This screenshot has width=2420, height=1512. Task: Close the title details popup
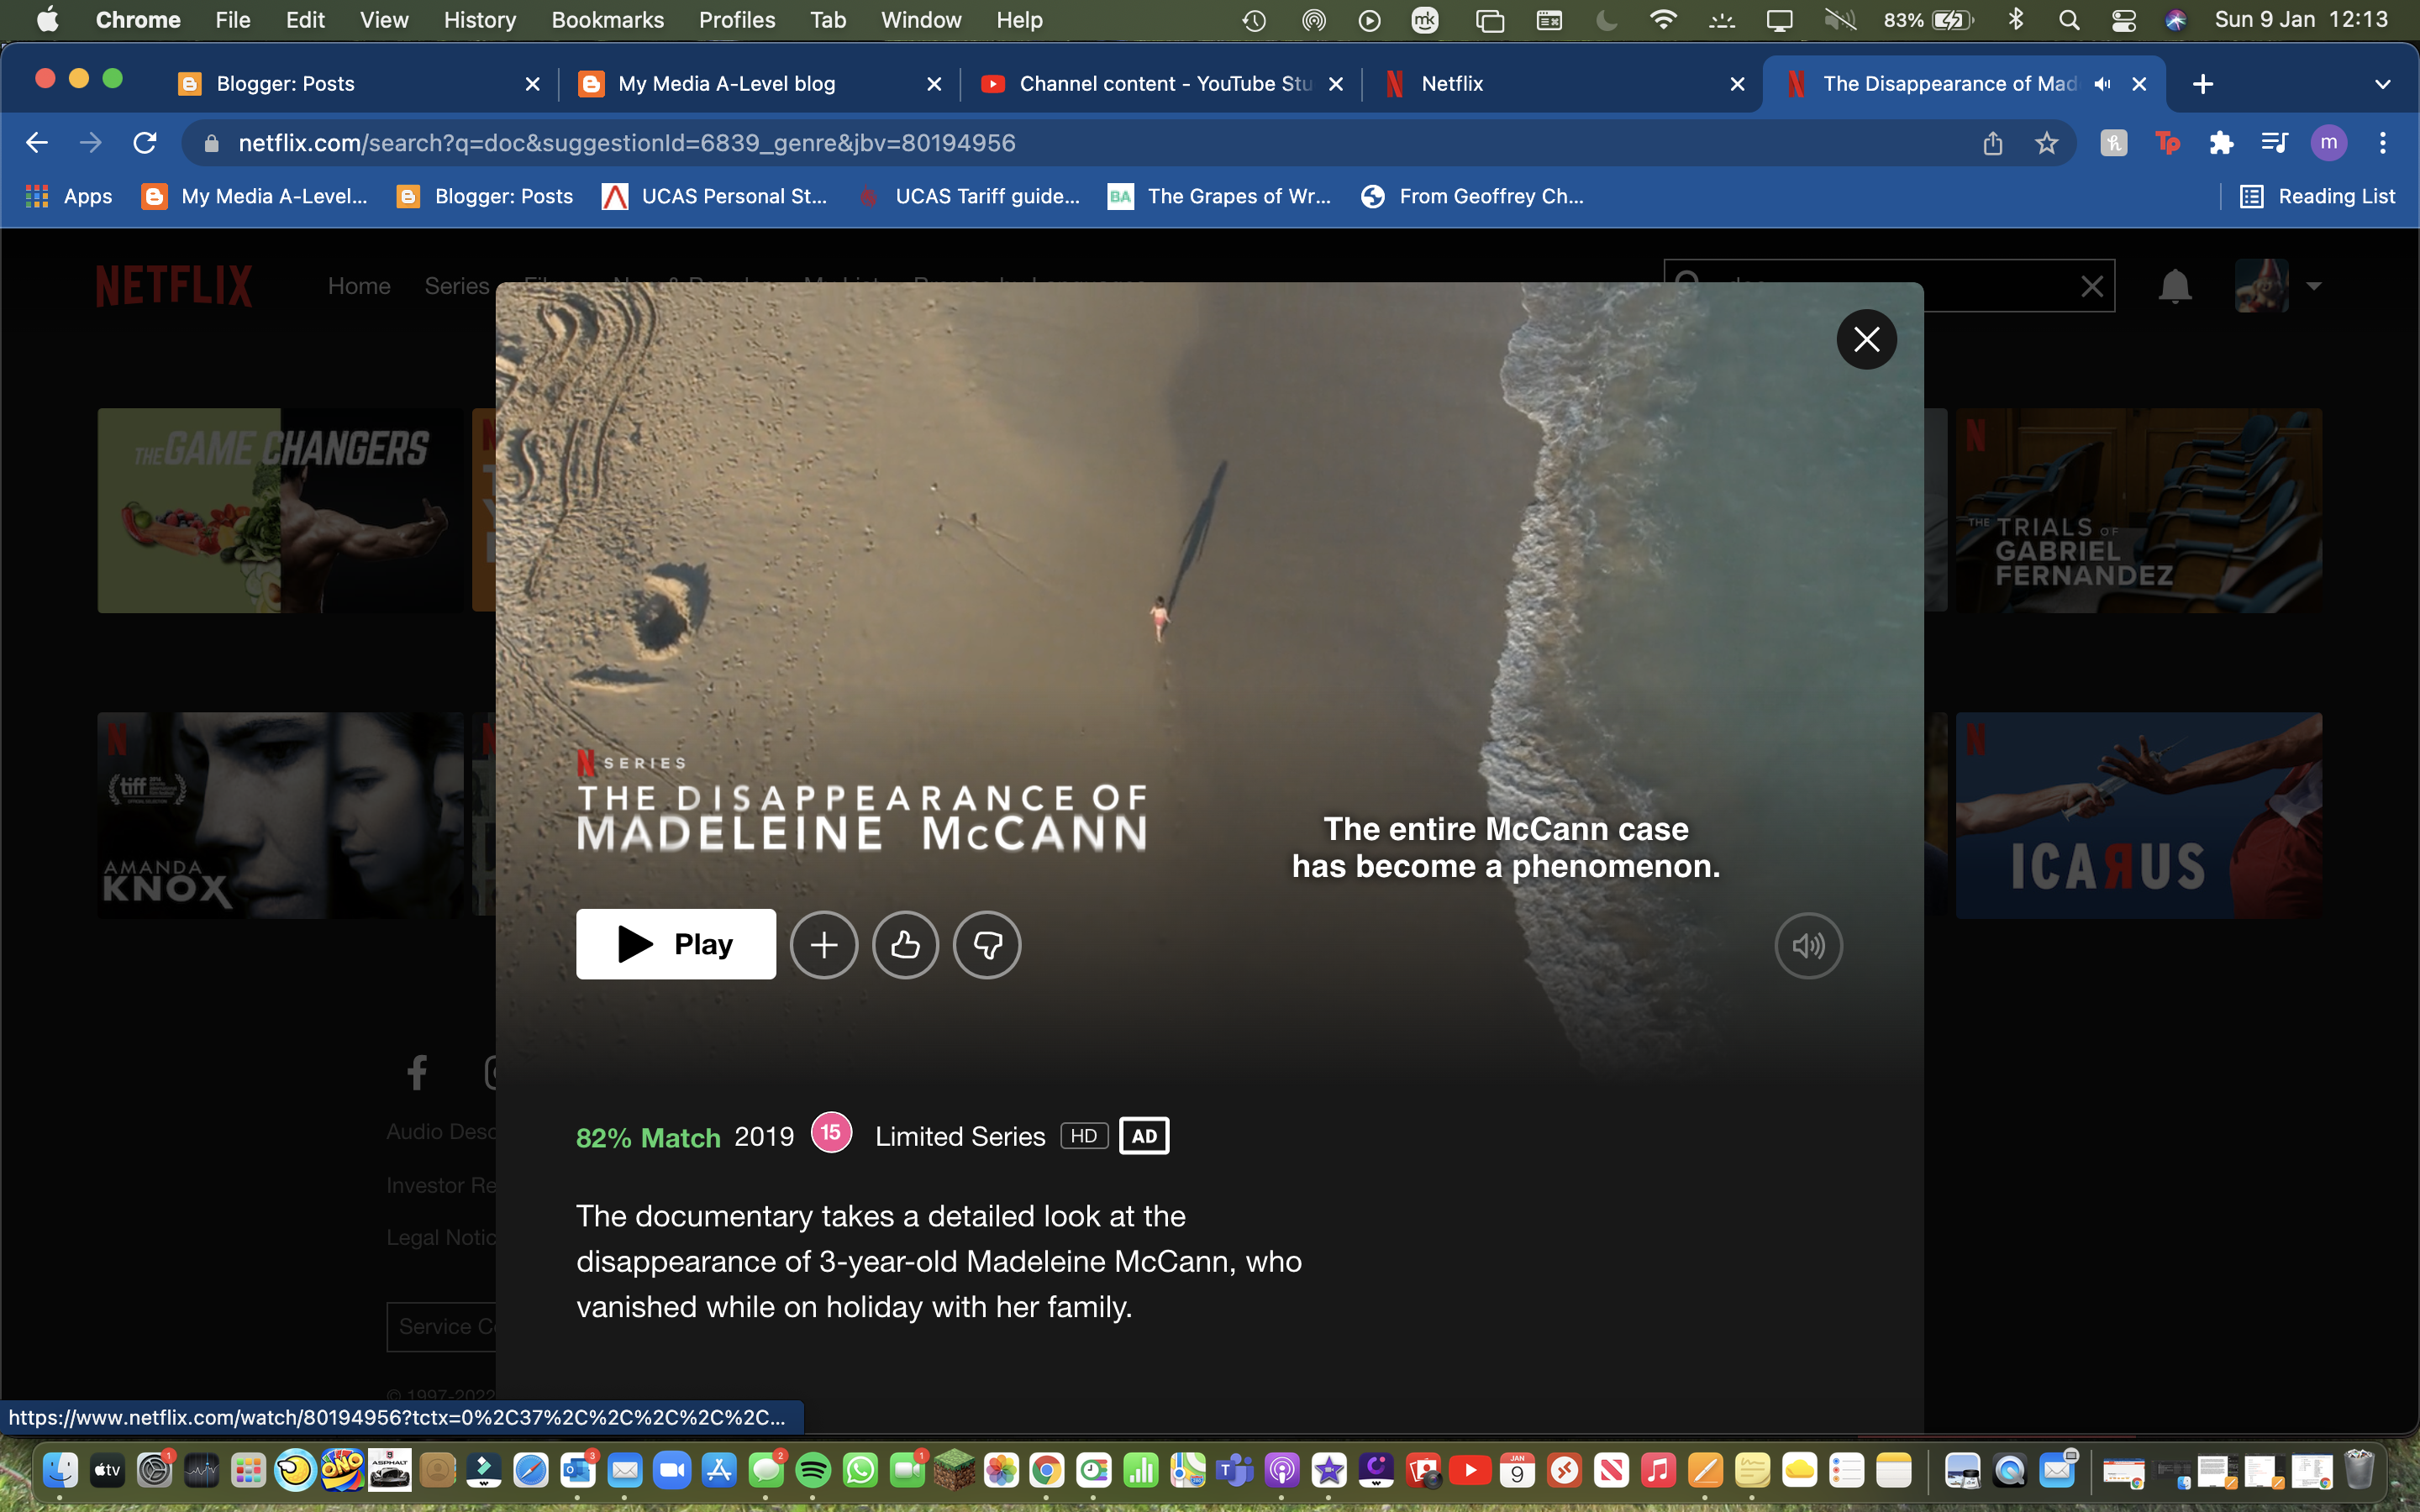(x=1866, y=340)
